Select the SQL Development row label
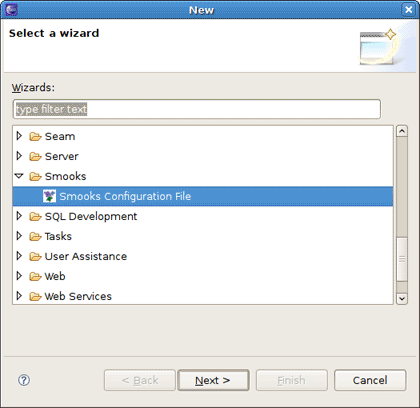 (91, 216)
